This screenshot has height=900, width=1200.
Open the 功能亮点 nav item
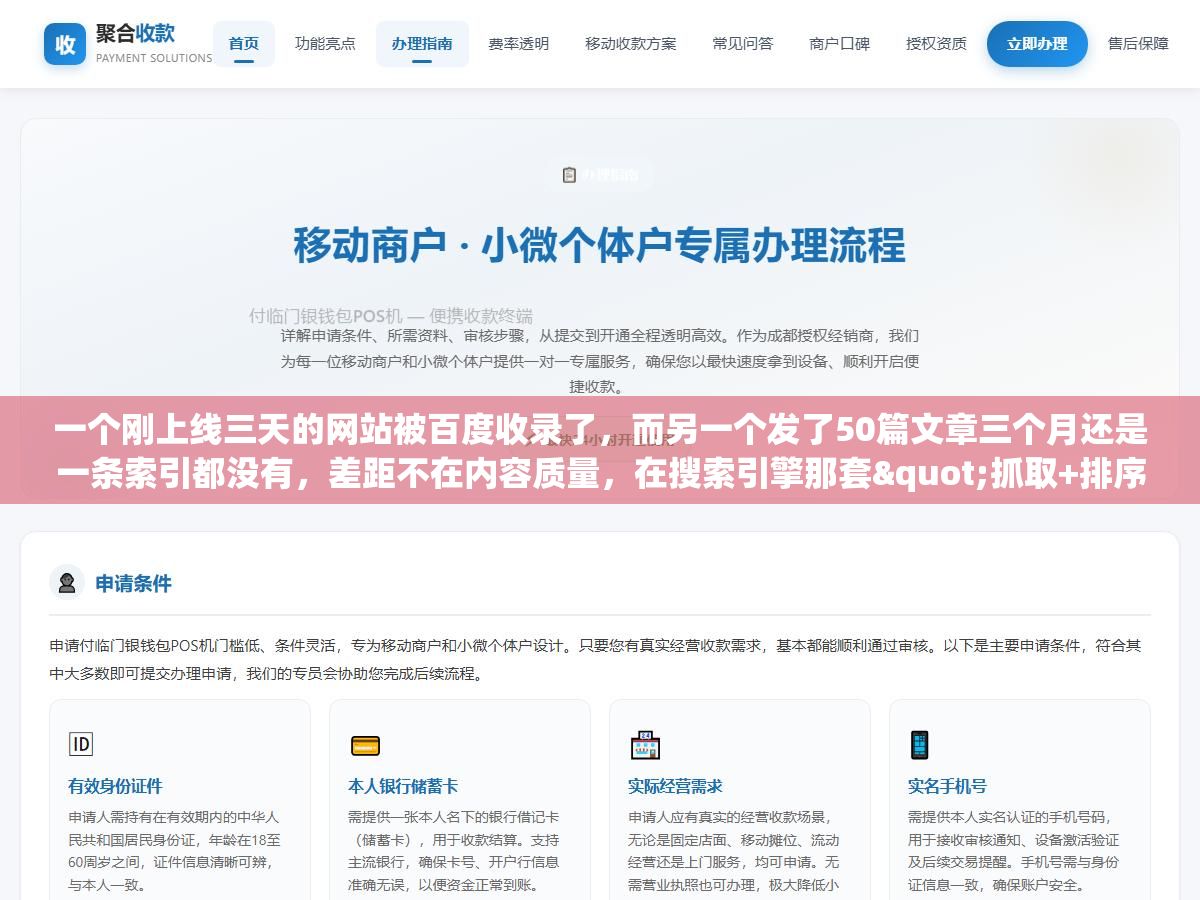[x=325, y=44]
